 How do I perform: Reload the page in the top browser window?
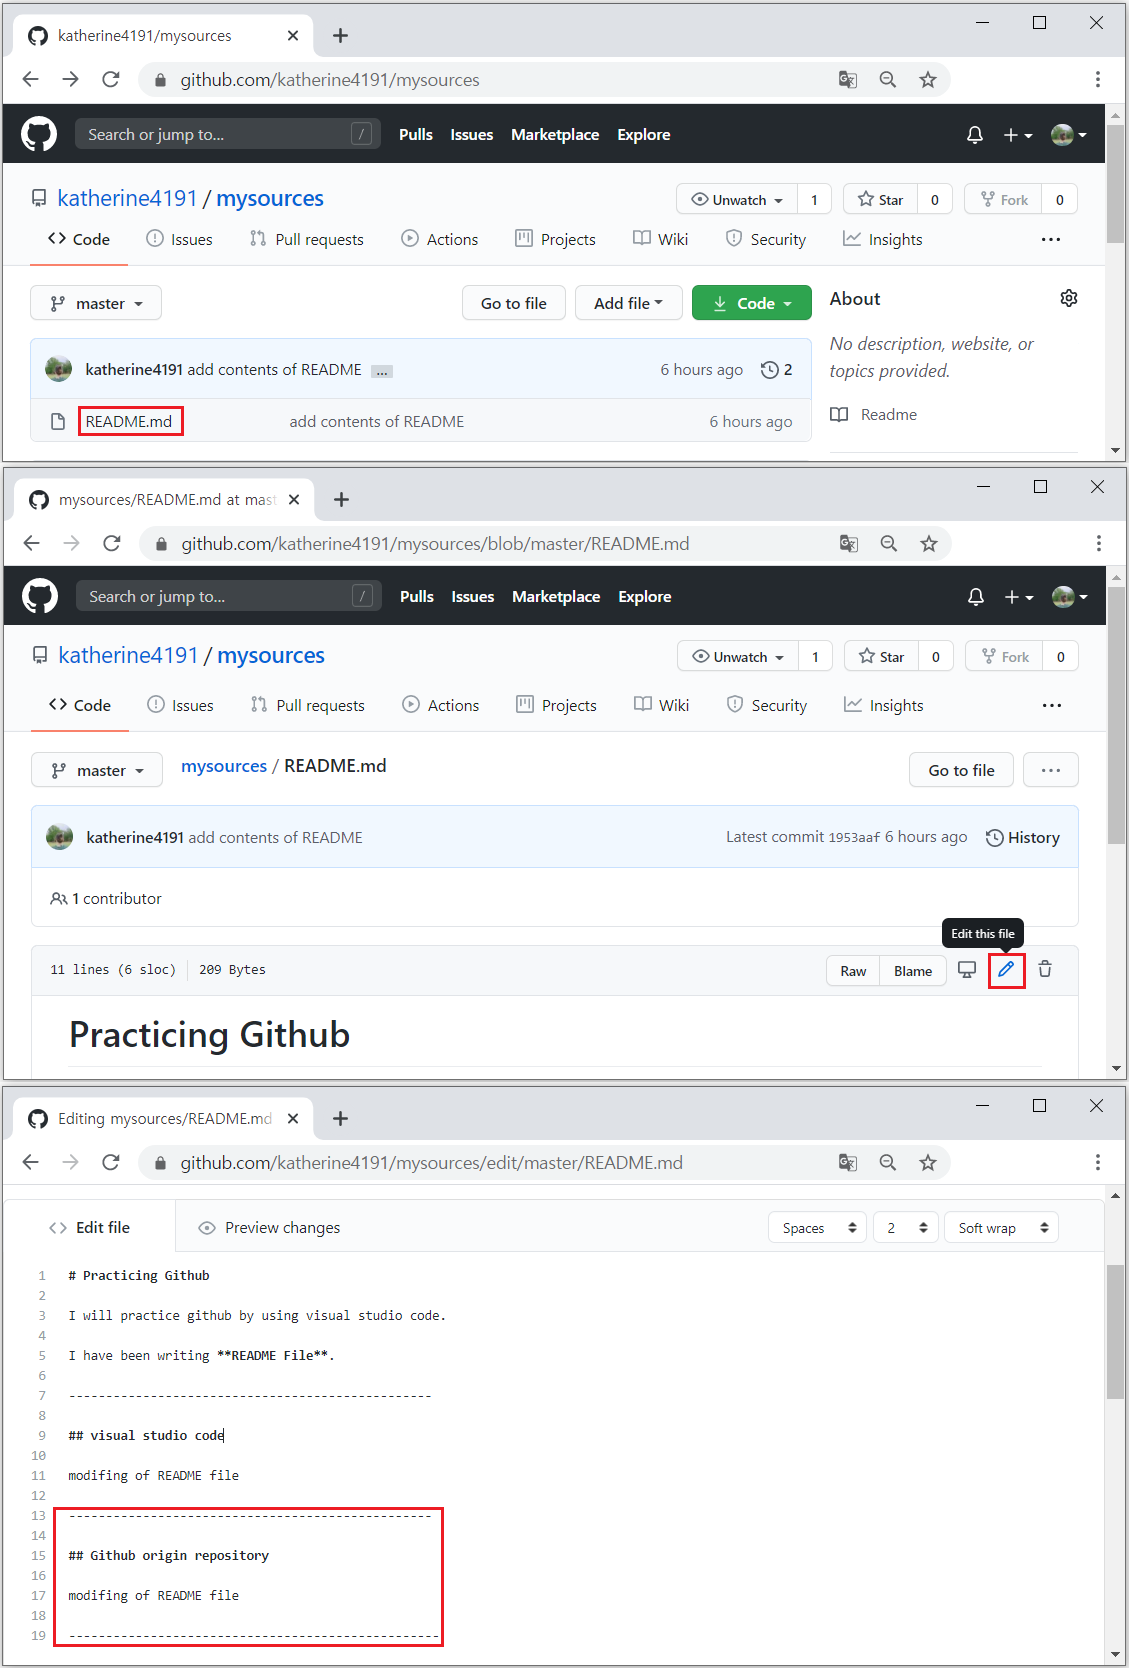click(x=111, y=79)
